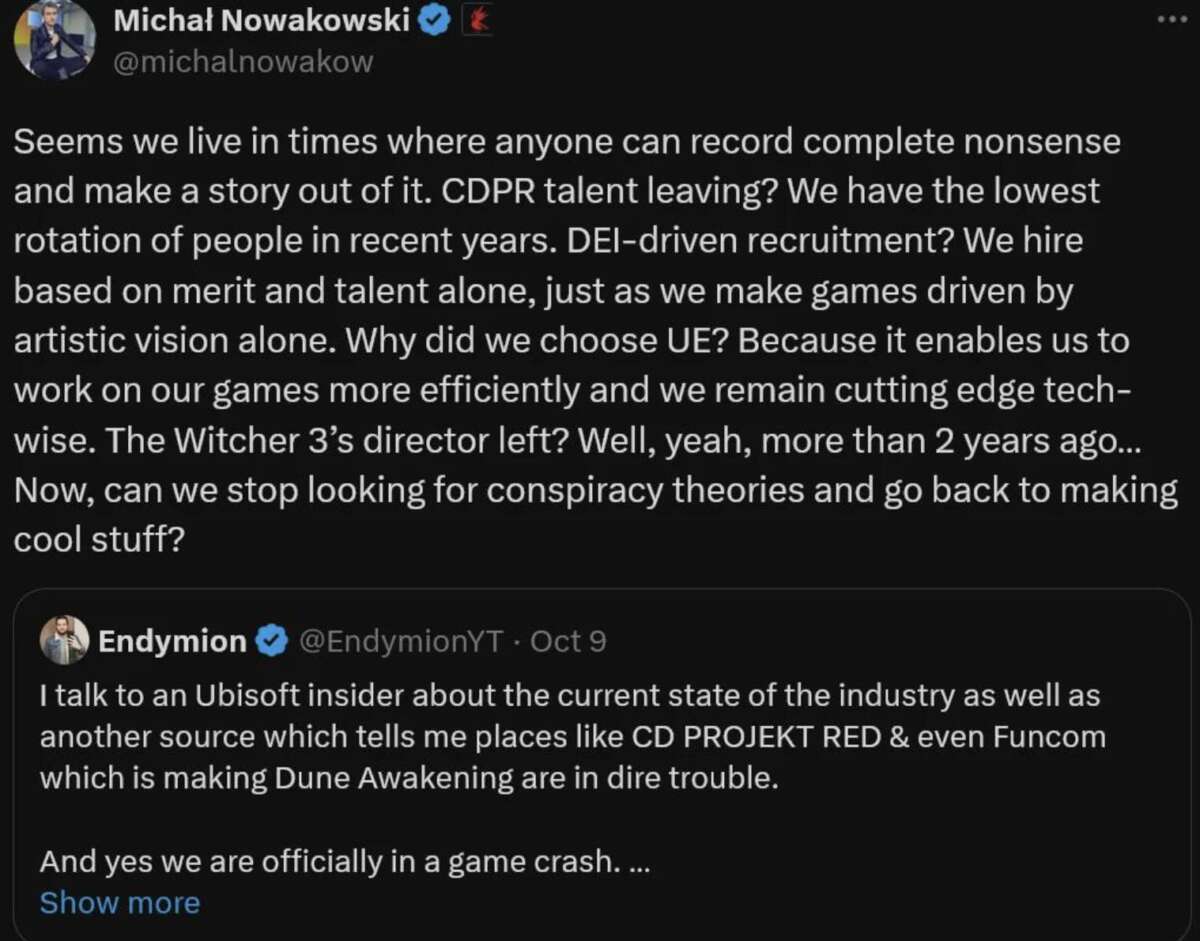
Task: Click Michał Nowakowski's blue verified badge
Action: [435, 18]
